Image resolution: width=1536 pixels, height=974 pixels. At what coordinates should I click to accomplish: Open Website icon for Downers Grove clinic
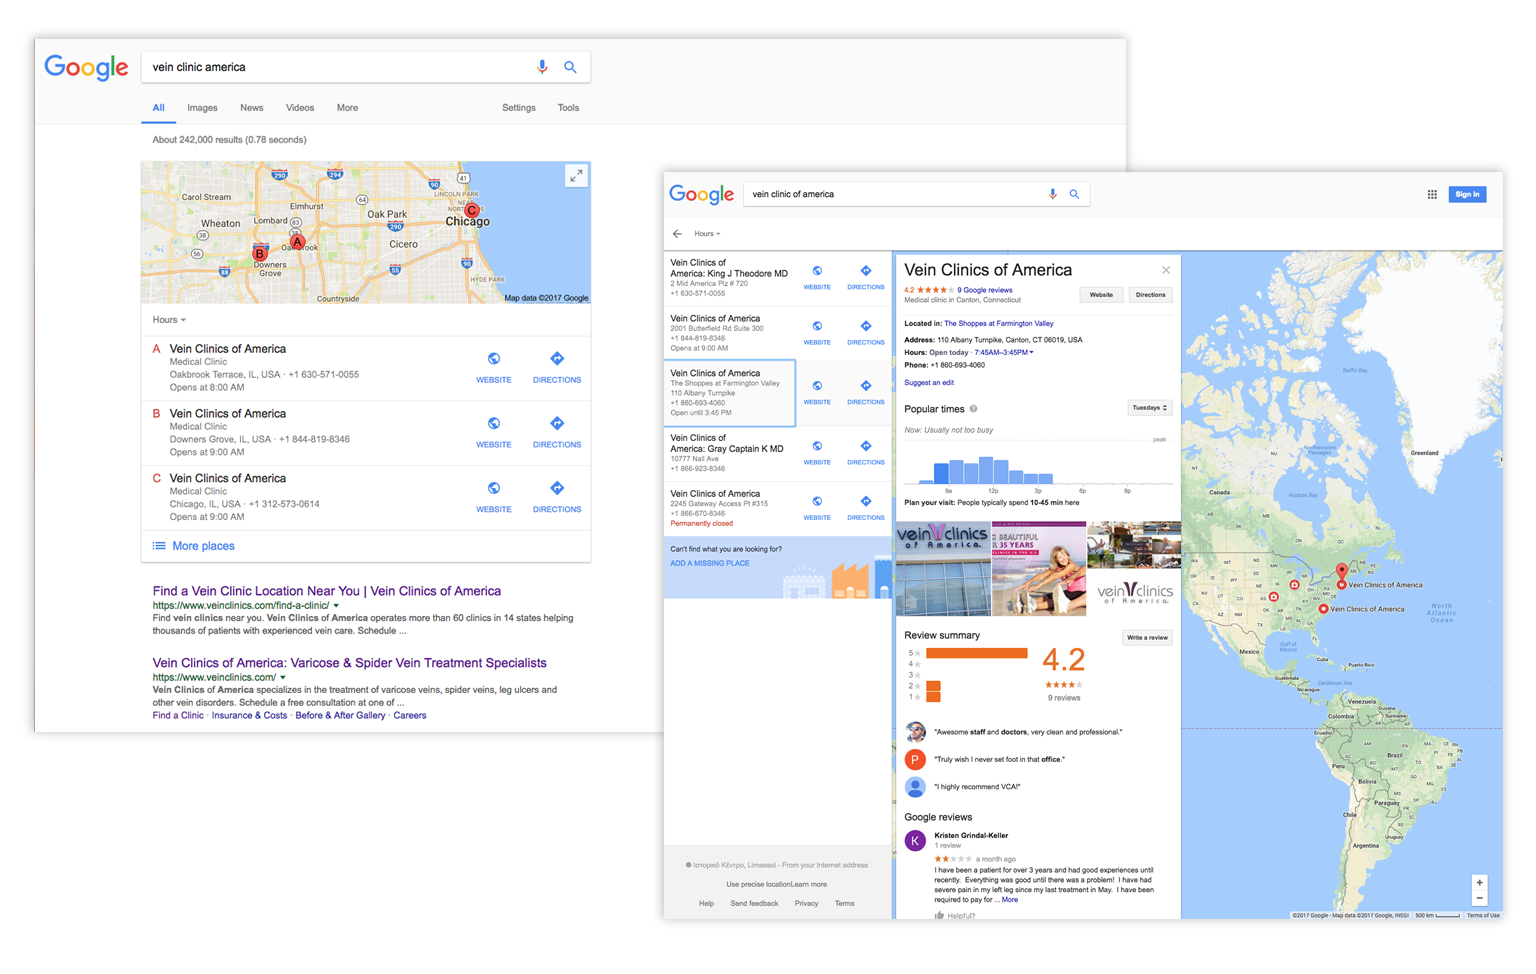[494, 424]
